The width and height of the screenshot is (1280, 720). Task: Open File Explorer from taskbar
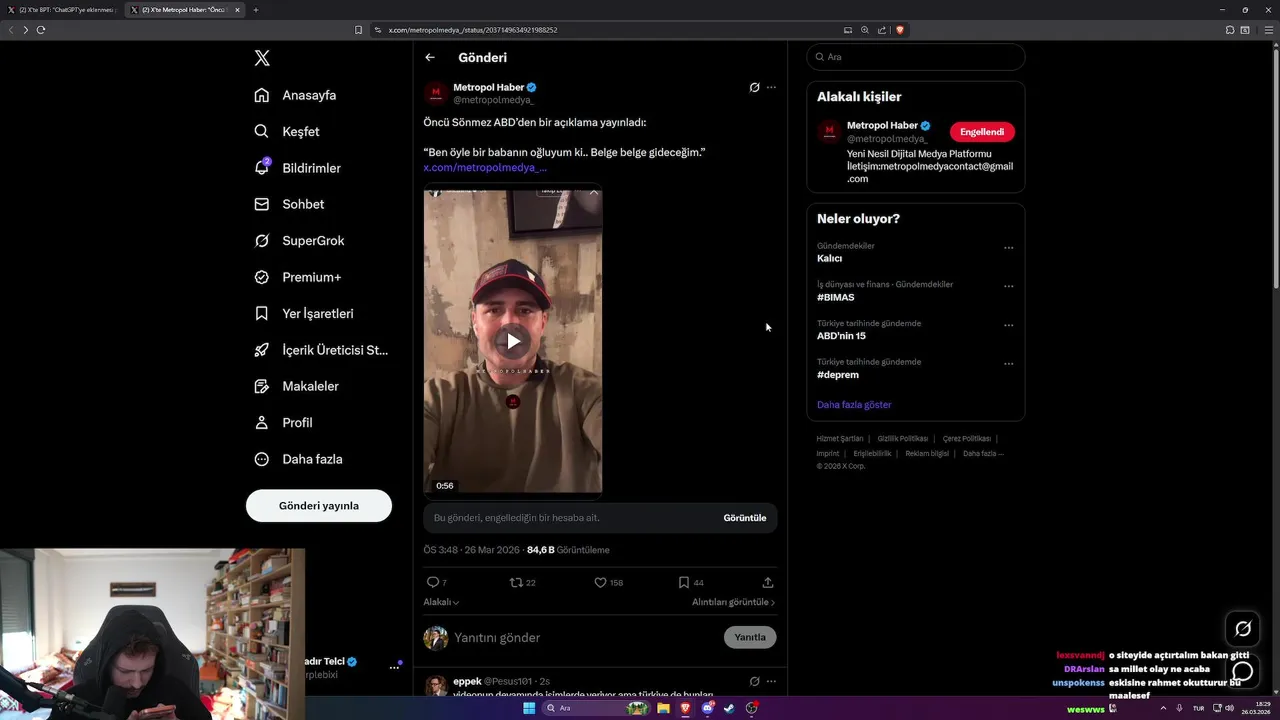(x=663, y=708)
